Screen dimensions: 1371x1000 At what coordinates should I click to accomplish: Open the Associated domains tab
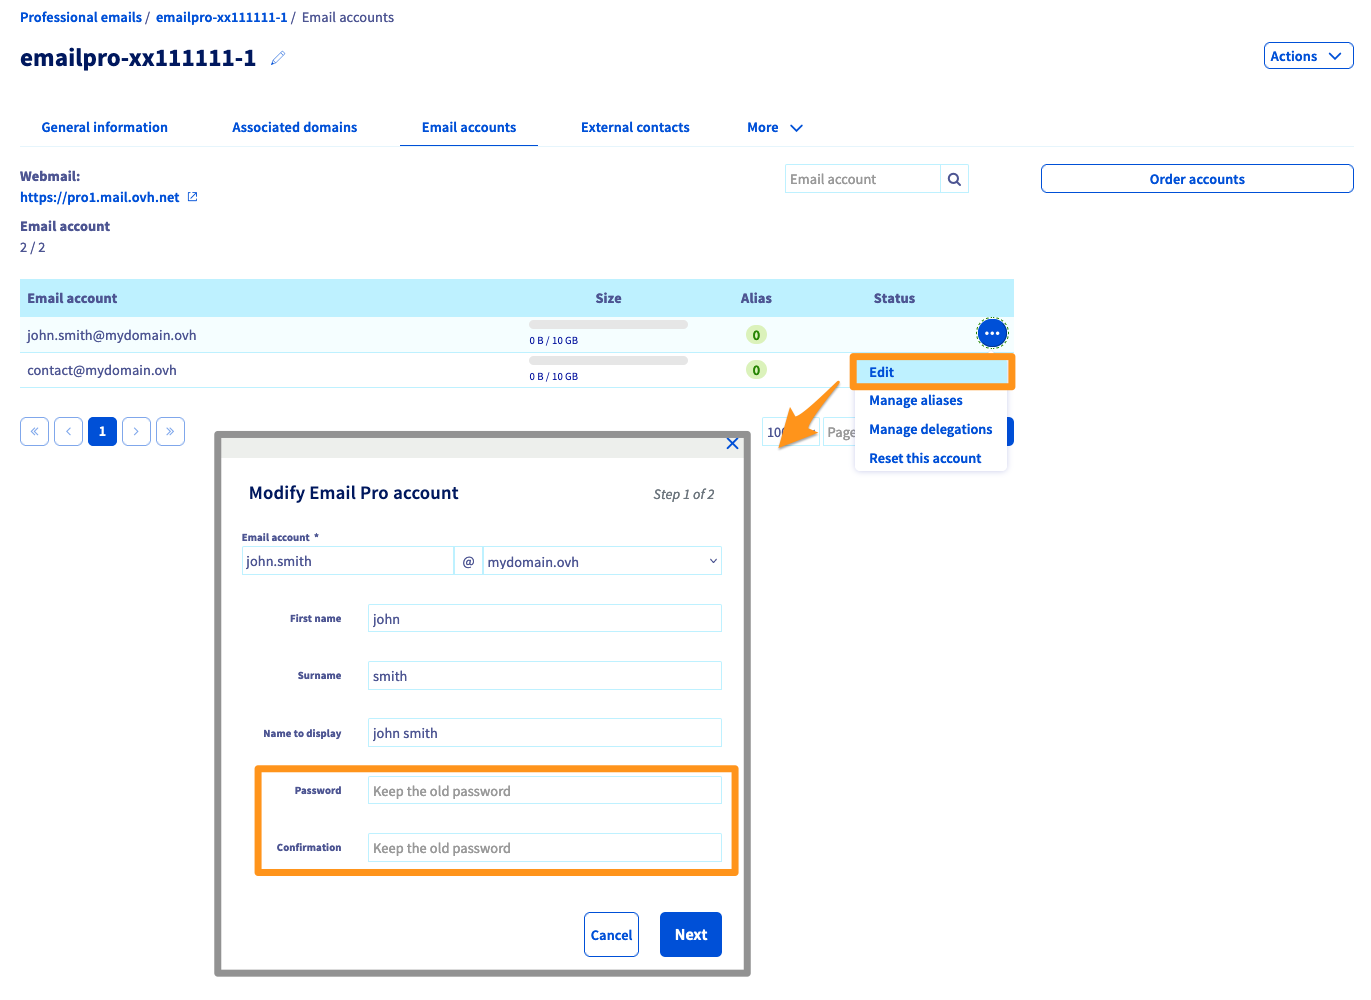pos(294,128)
